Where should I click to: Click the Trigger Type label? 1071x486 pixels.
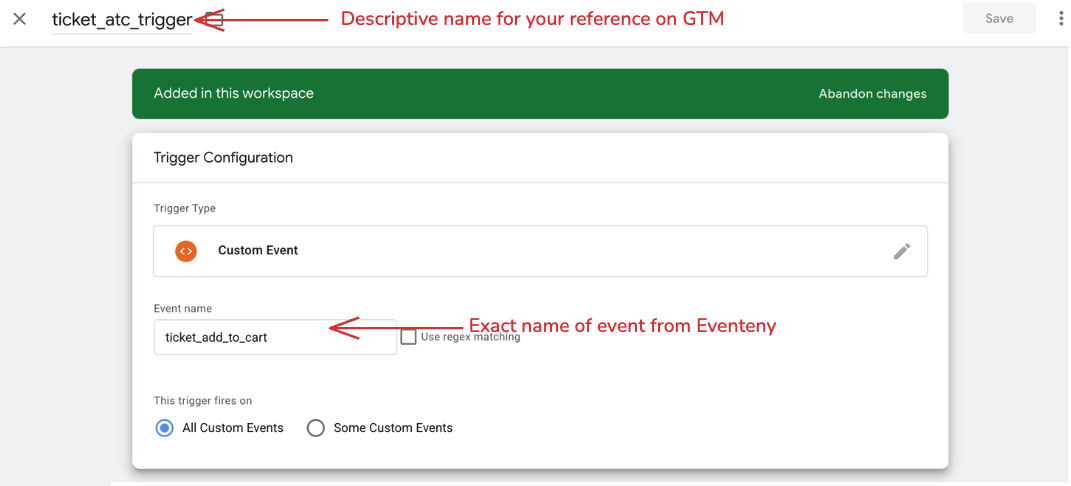click(x=184, y=208)
